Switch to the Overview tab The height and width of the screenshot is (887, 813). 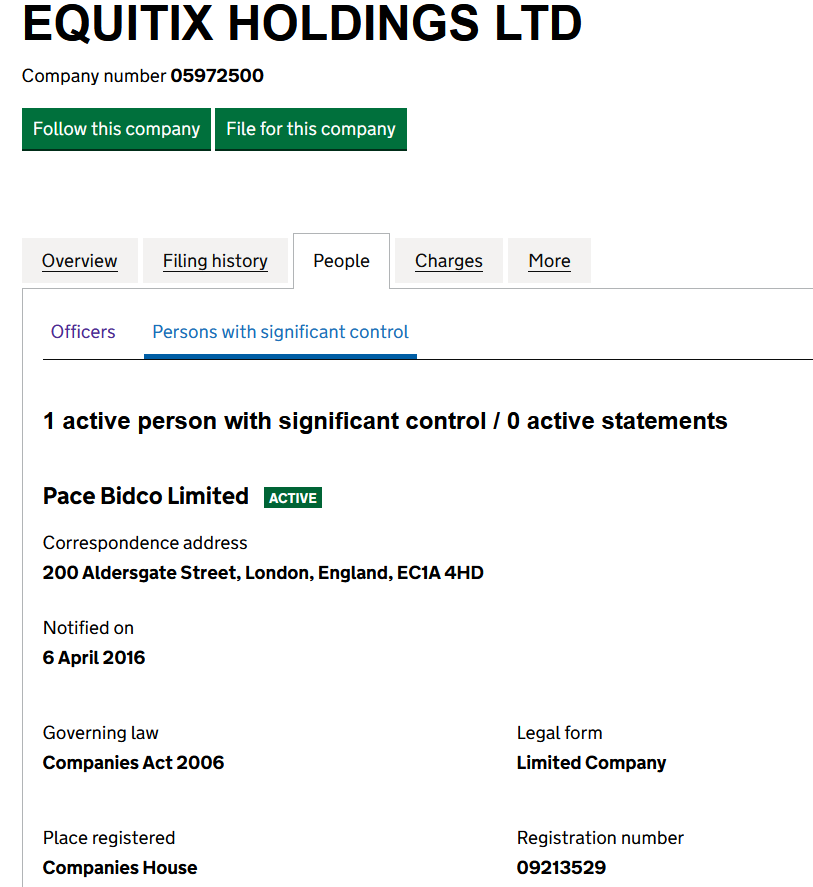pos(80,261)
